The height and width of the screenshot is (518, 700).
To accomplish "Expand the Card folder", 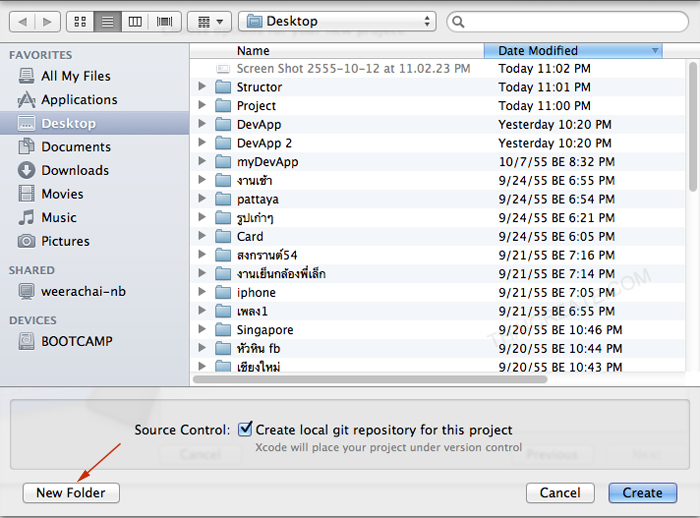I will [202, 236].
